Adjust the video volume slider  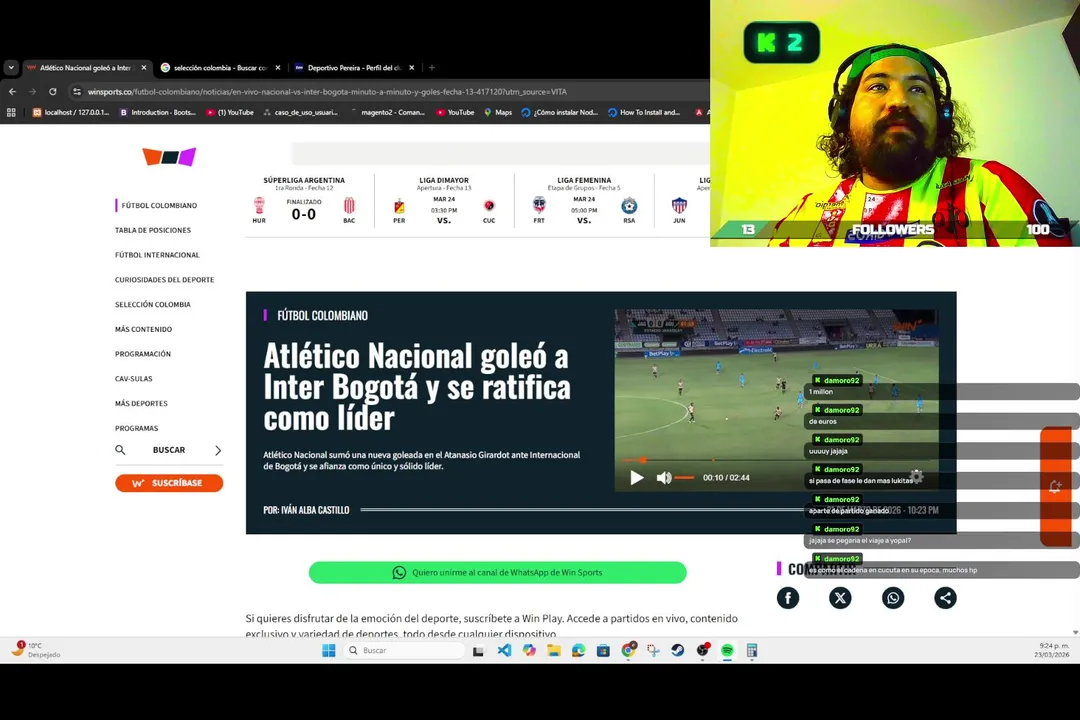point(684,477)
